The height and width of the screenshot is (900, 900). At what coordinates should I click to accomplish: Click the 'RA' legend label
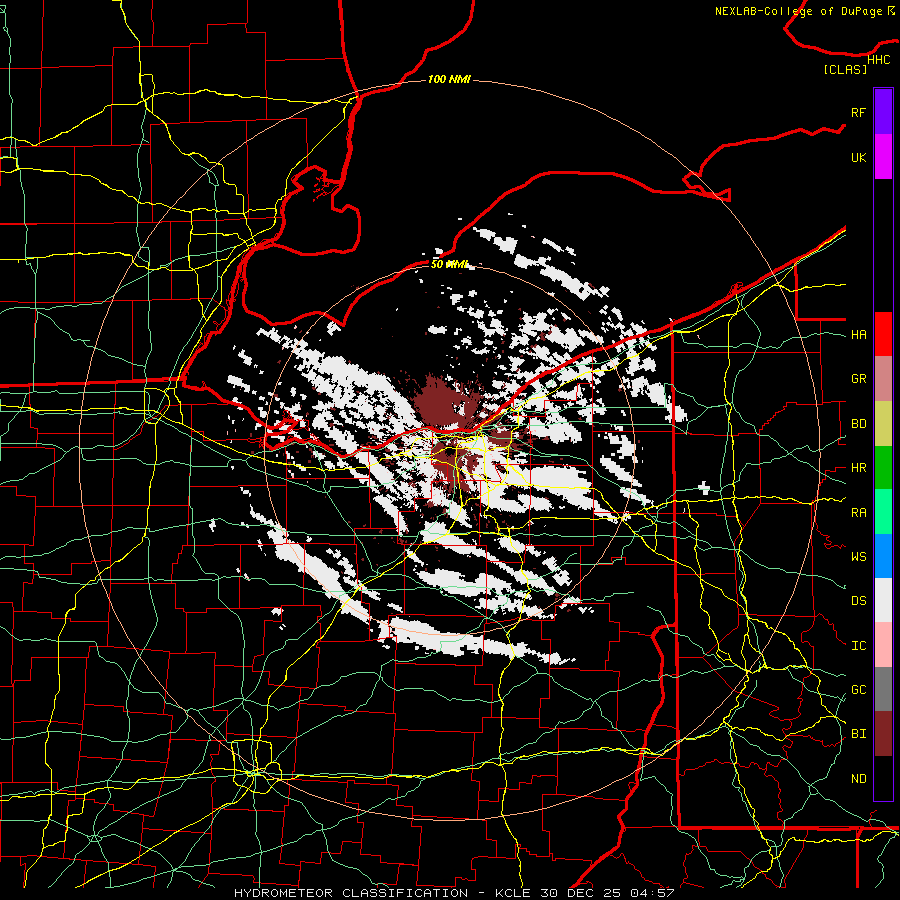pos(858,513)
